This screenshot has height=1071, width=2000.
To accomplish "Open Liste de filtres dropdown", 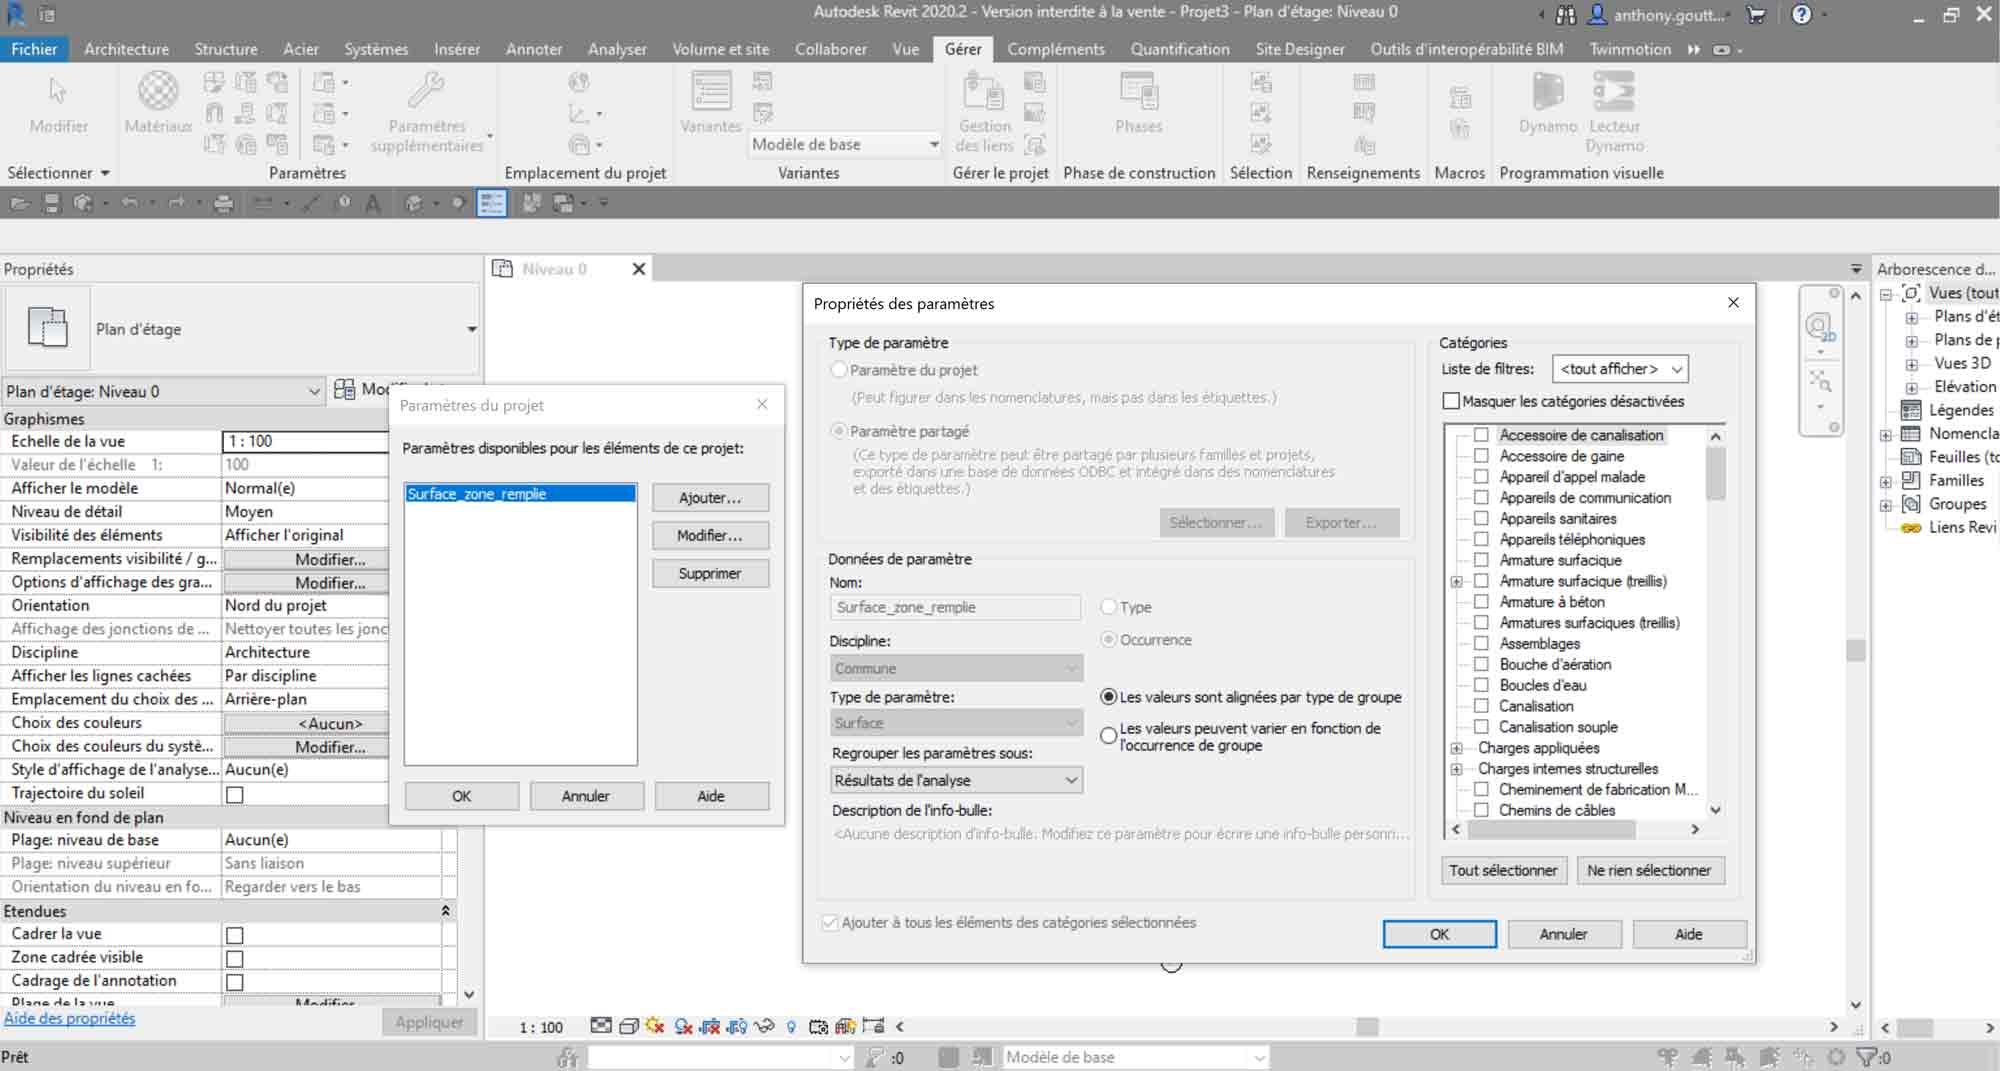I will (x=1620, y=369).
